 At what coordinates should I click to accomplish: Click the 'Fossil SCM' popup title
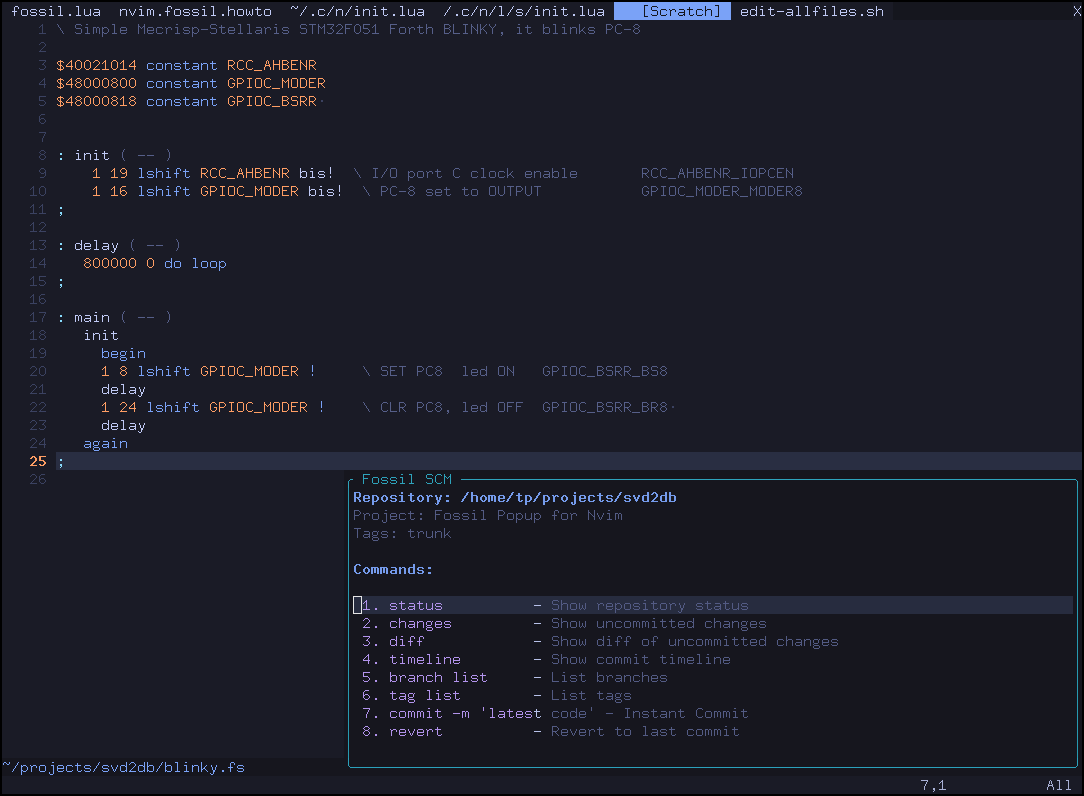pos(406,479)
